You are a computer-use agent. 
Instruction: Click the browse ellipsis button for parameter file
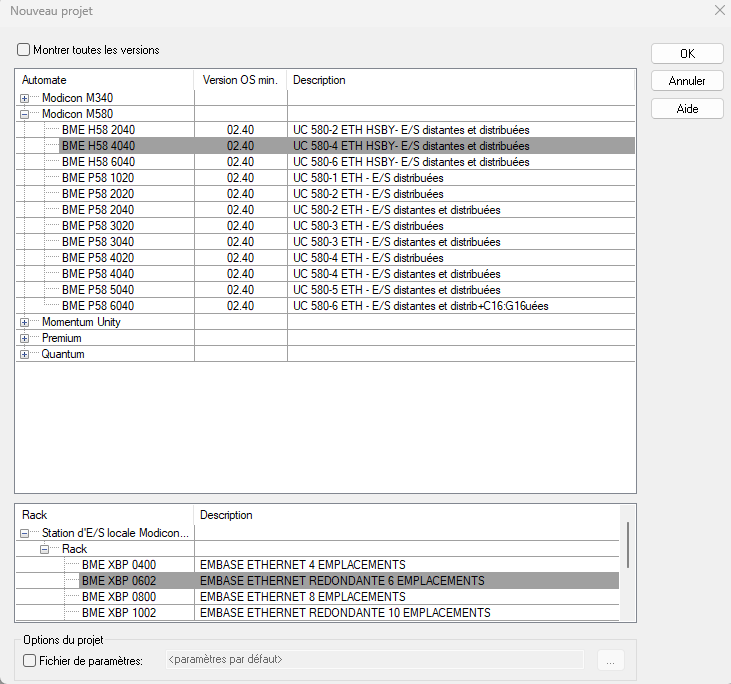(610, 660)
